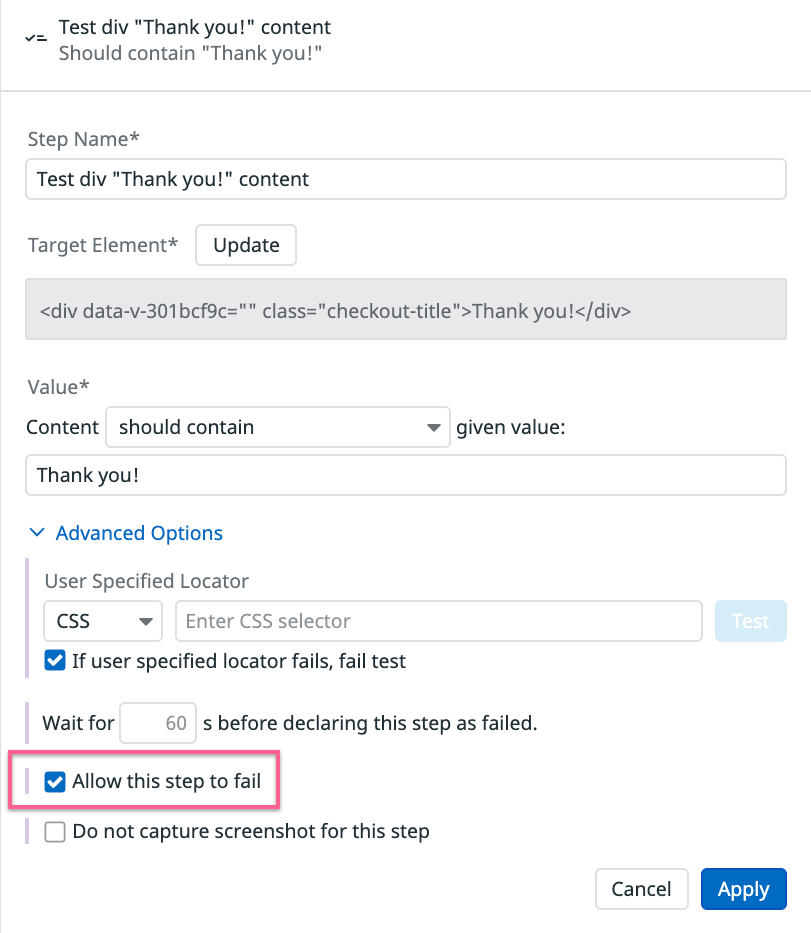Click the Update button for Target Element
Image resolution: width=811 pixels, height=933 pixels.
245,245
